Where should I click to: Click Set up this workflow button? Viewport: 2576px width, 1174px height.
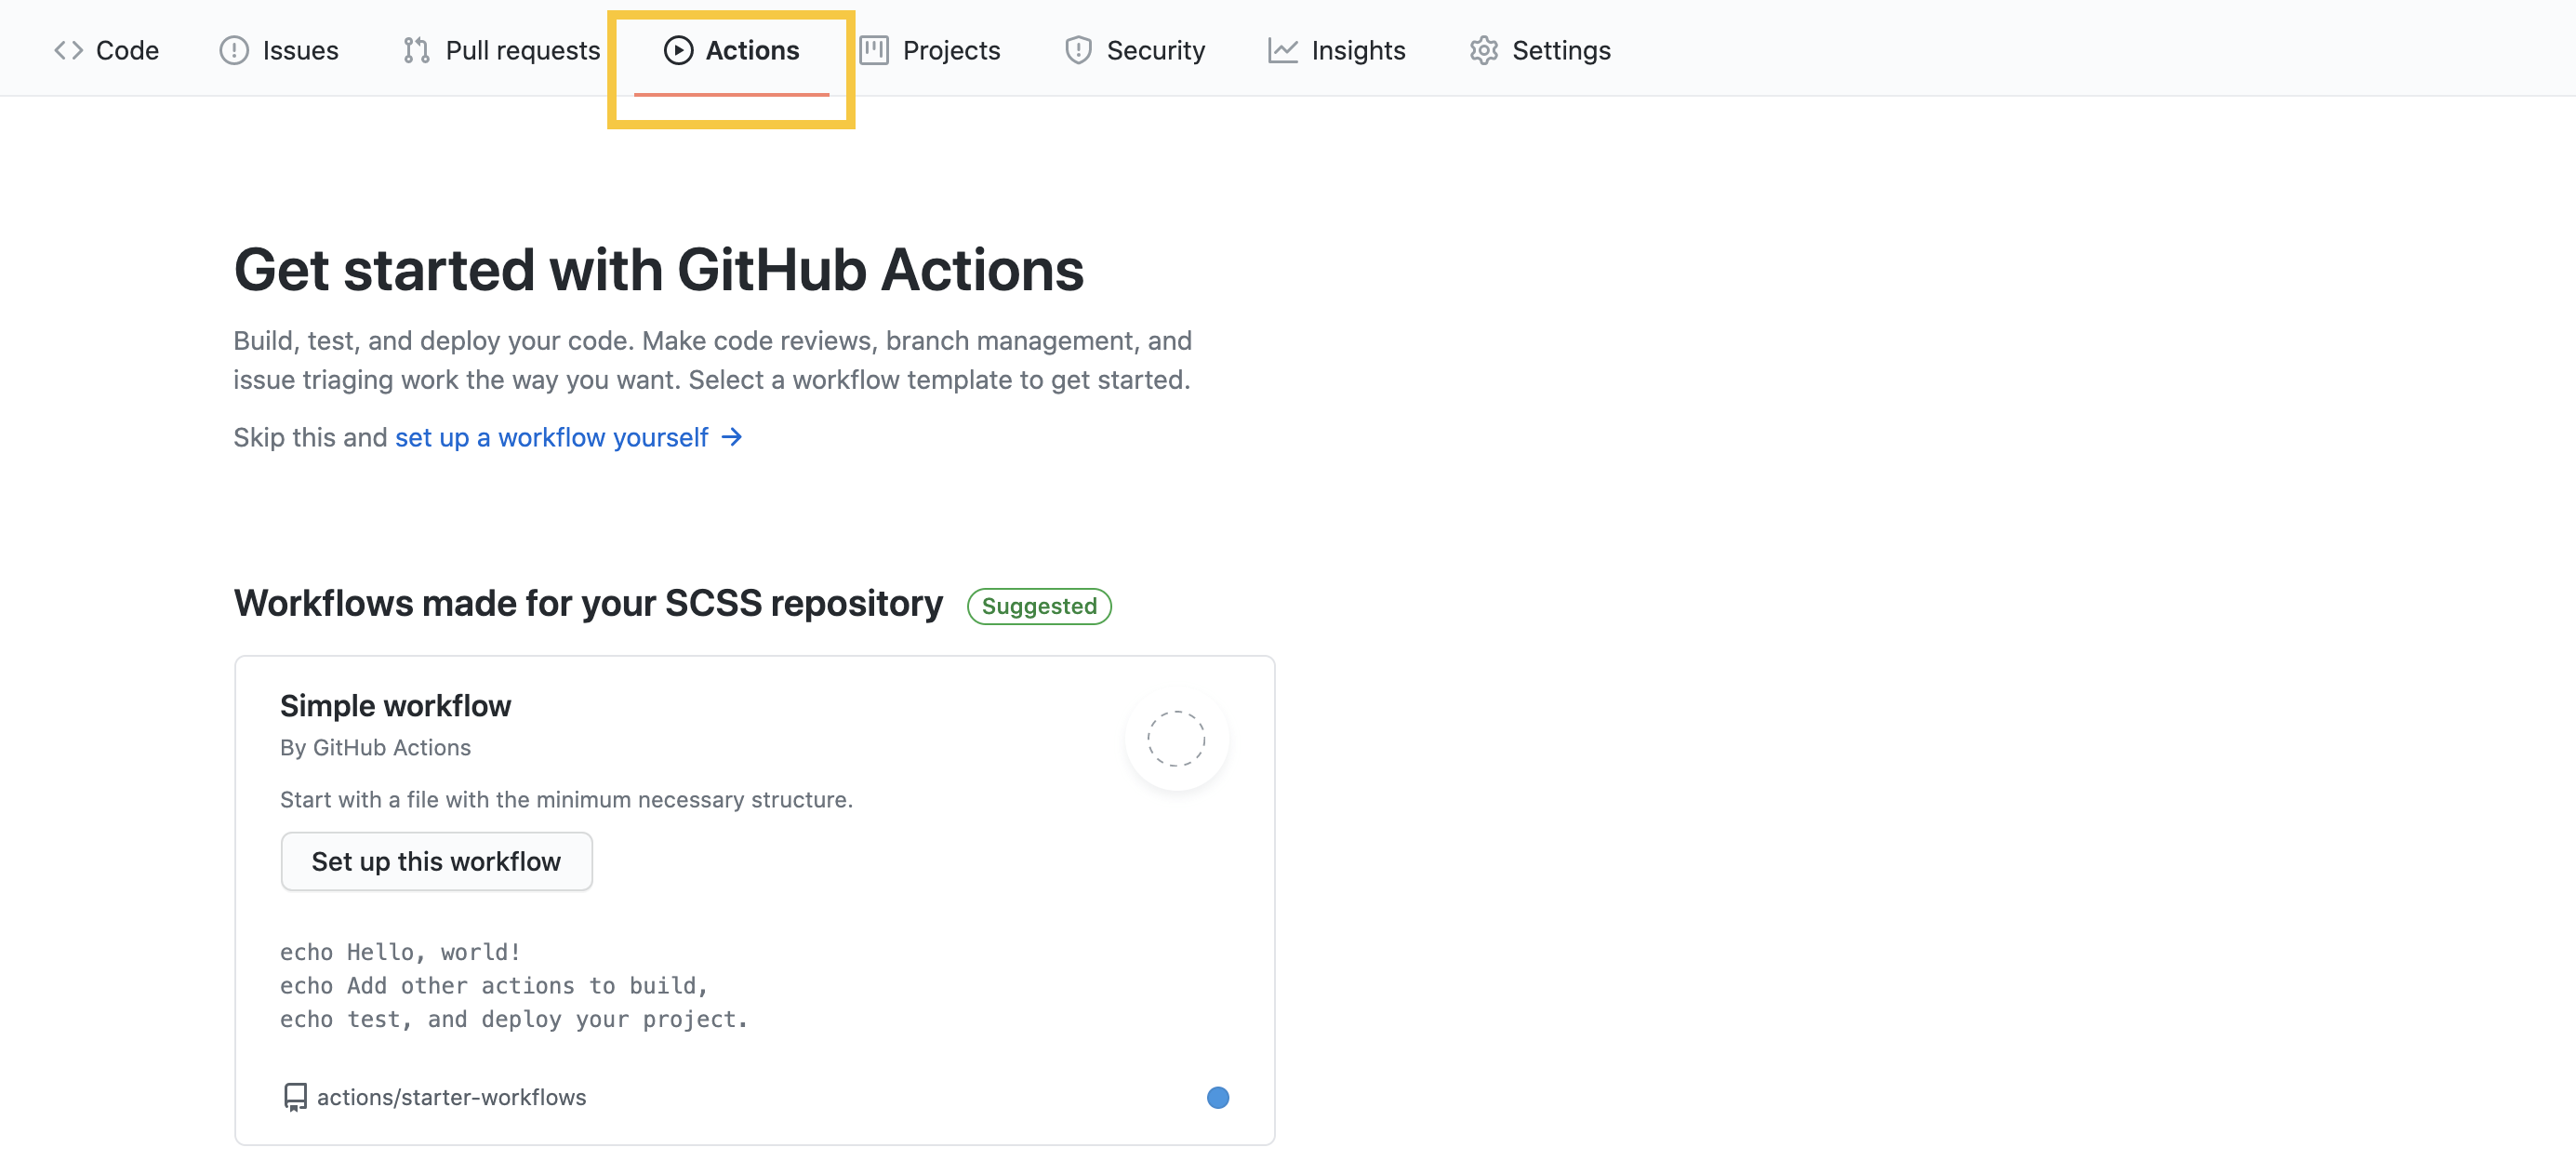(433, 860)
